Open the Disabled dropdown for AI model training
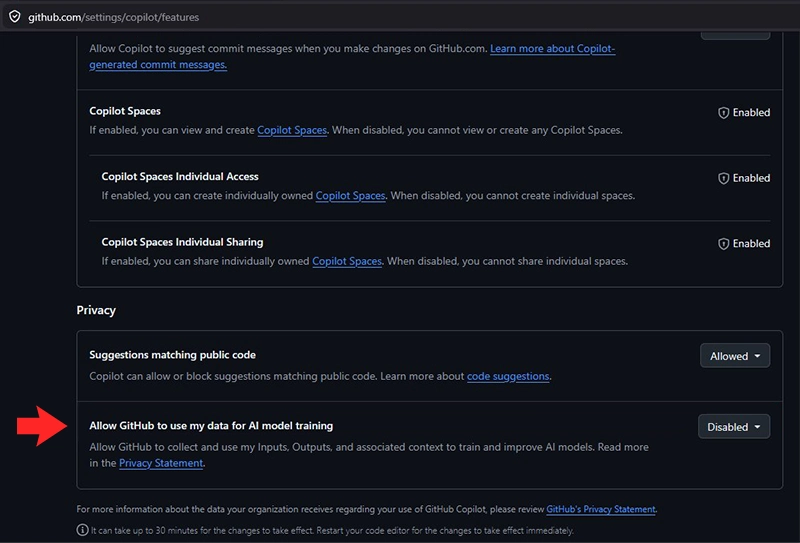This screenshot has height=543, width=800. click(x=734, y=427)
